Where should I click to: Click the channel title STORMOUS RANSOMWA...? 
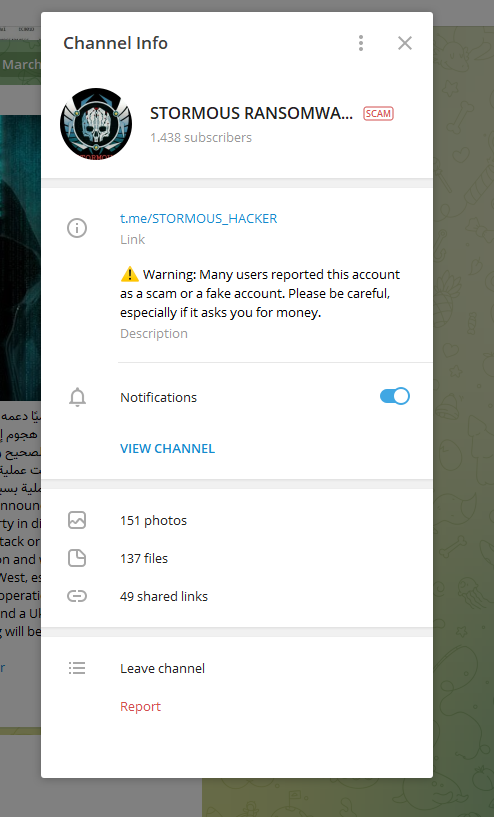[x=252, y=114]
